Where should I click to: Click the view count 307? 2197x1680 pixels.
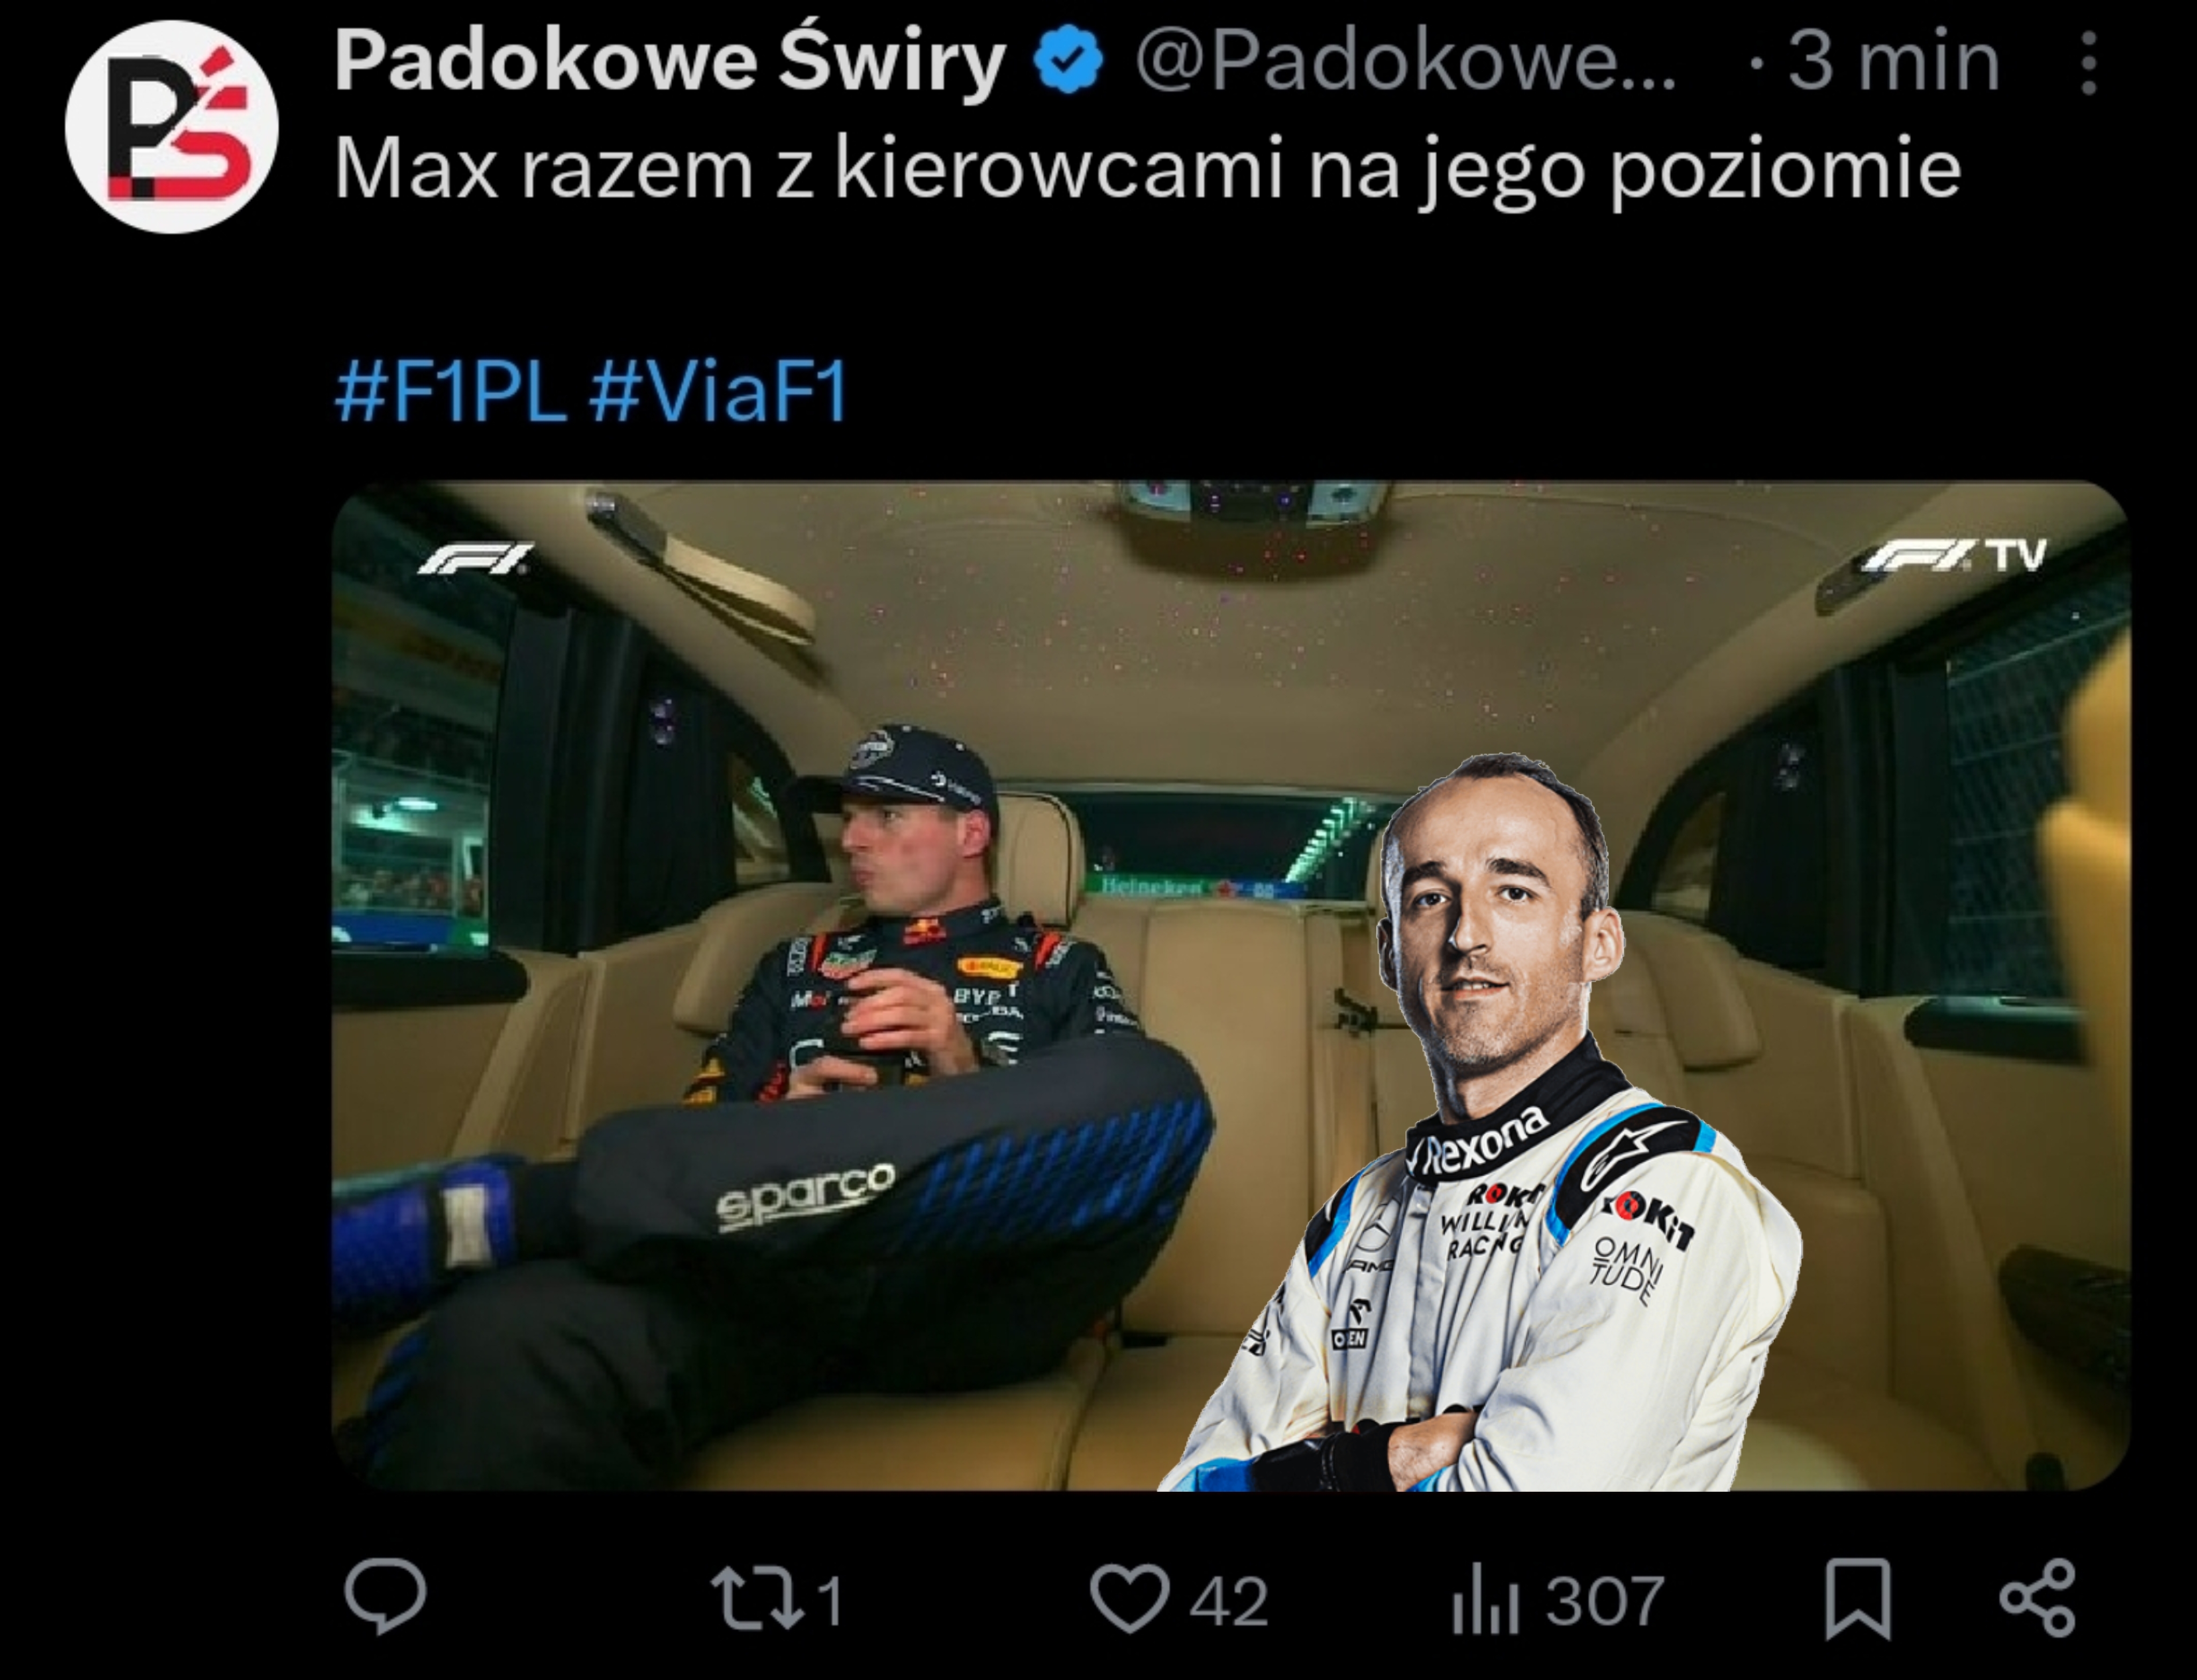(1605, 1601)
